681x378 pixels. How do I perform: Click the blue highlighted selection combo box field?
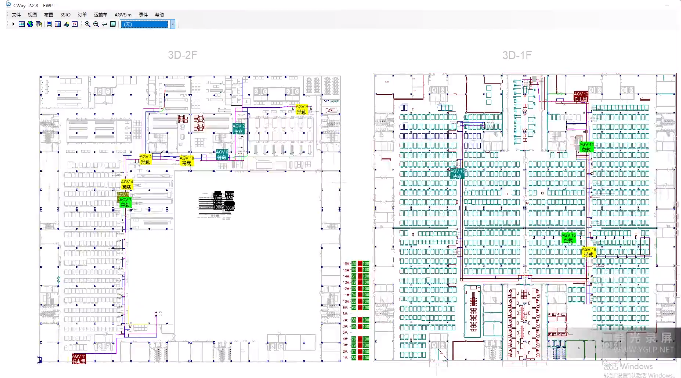point(145,24)
